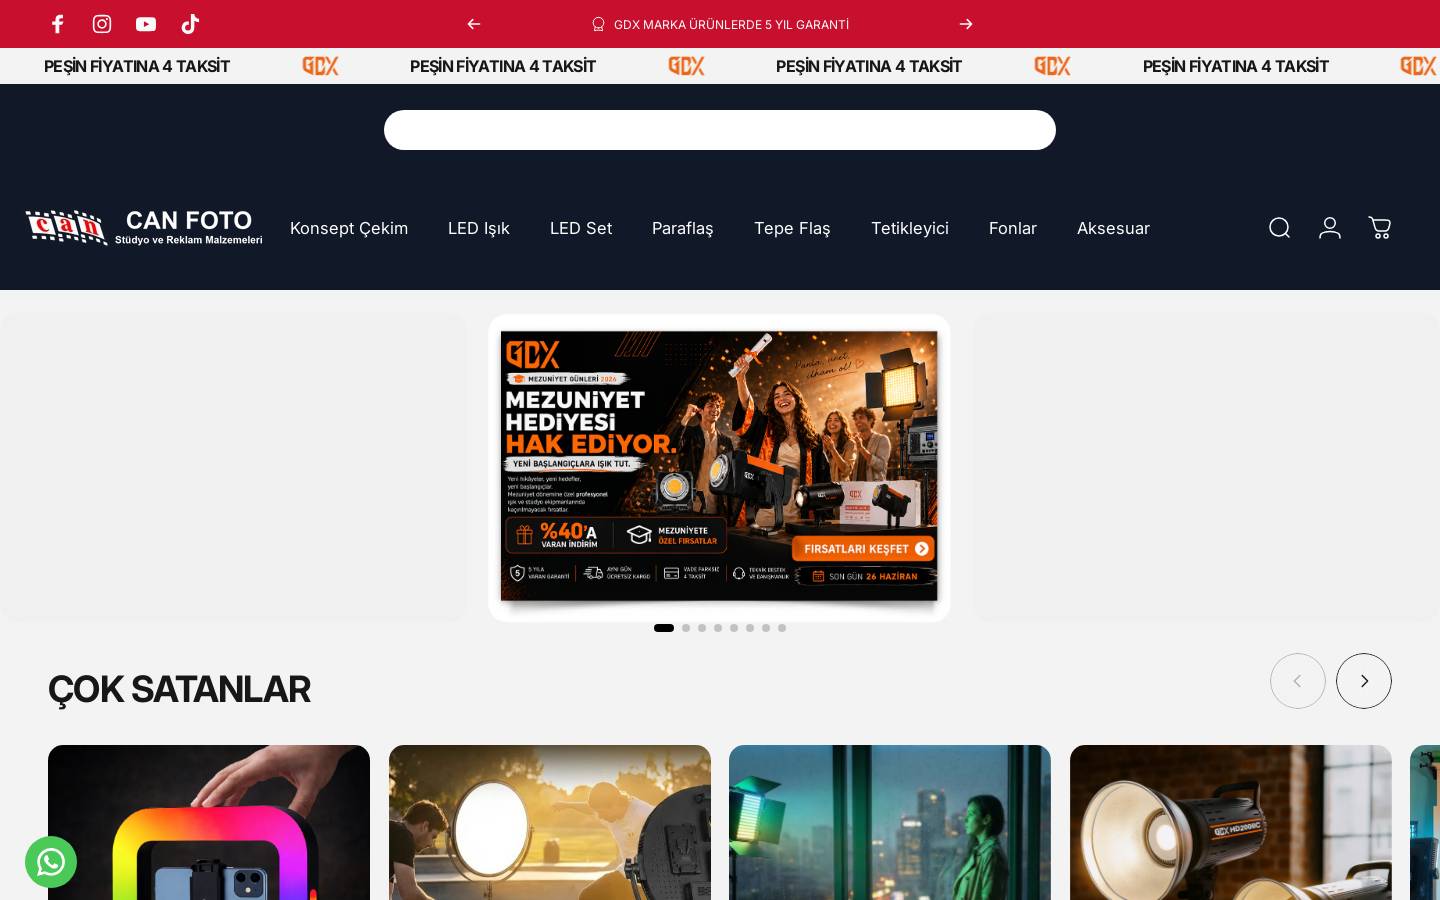Open the GDX MD200HC light product
The height and width of the screenshot is (900, 1440).
[1231, 822]
